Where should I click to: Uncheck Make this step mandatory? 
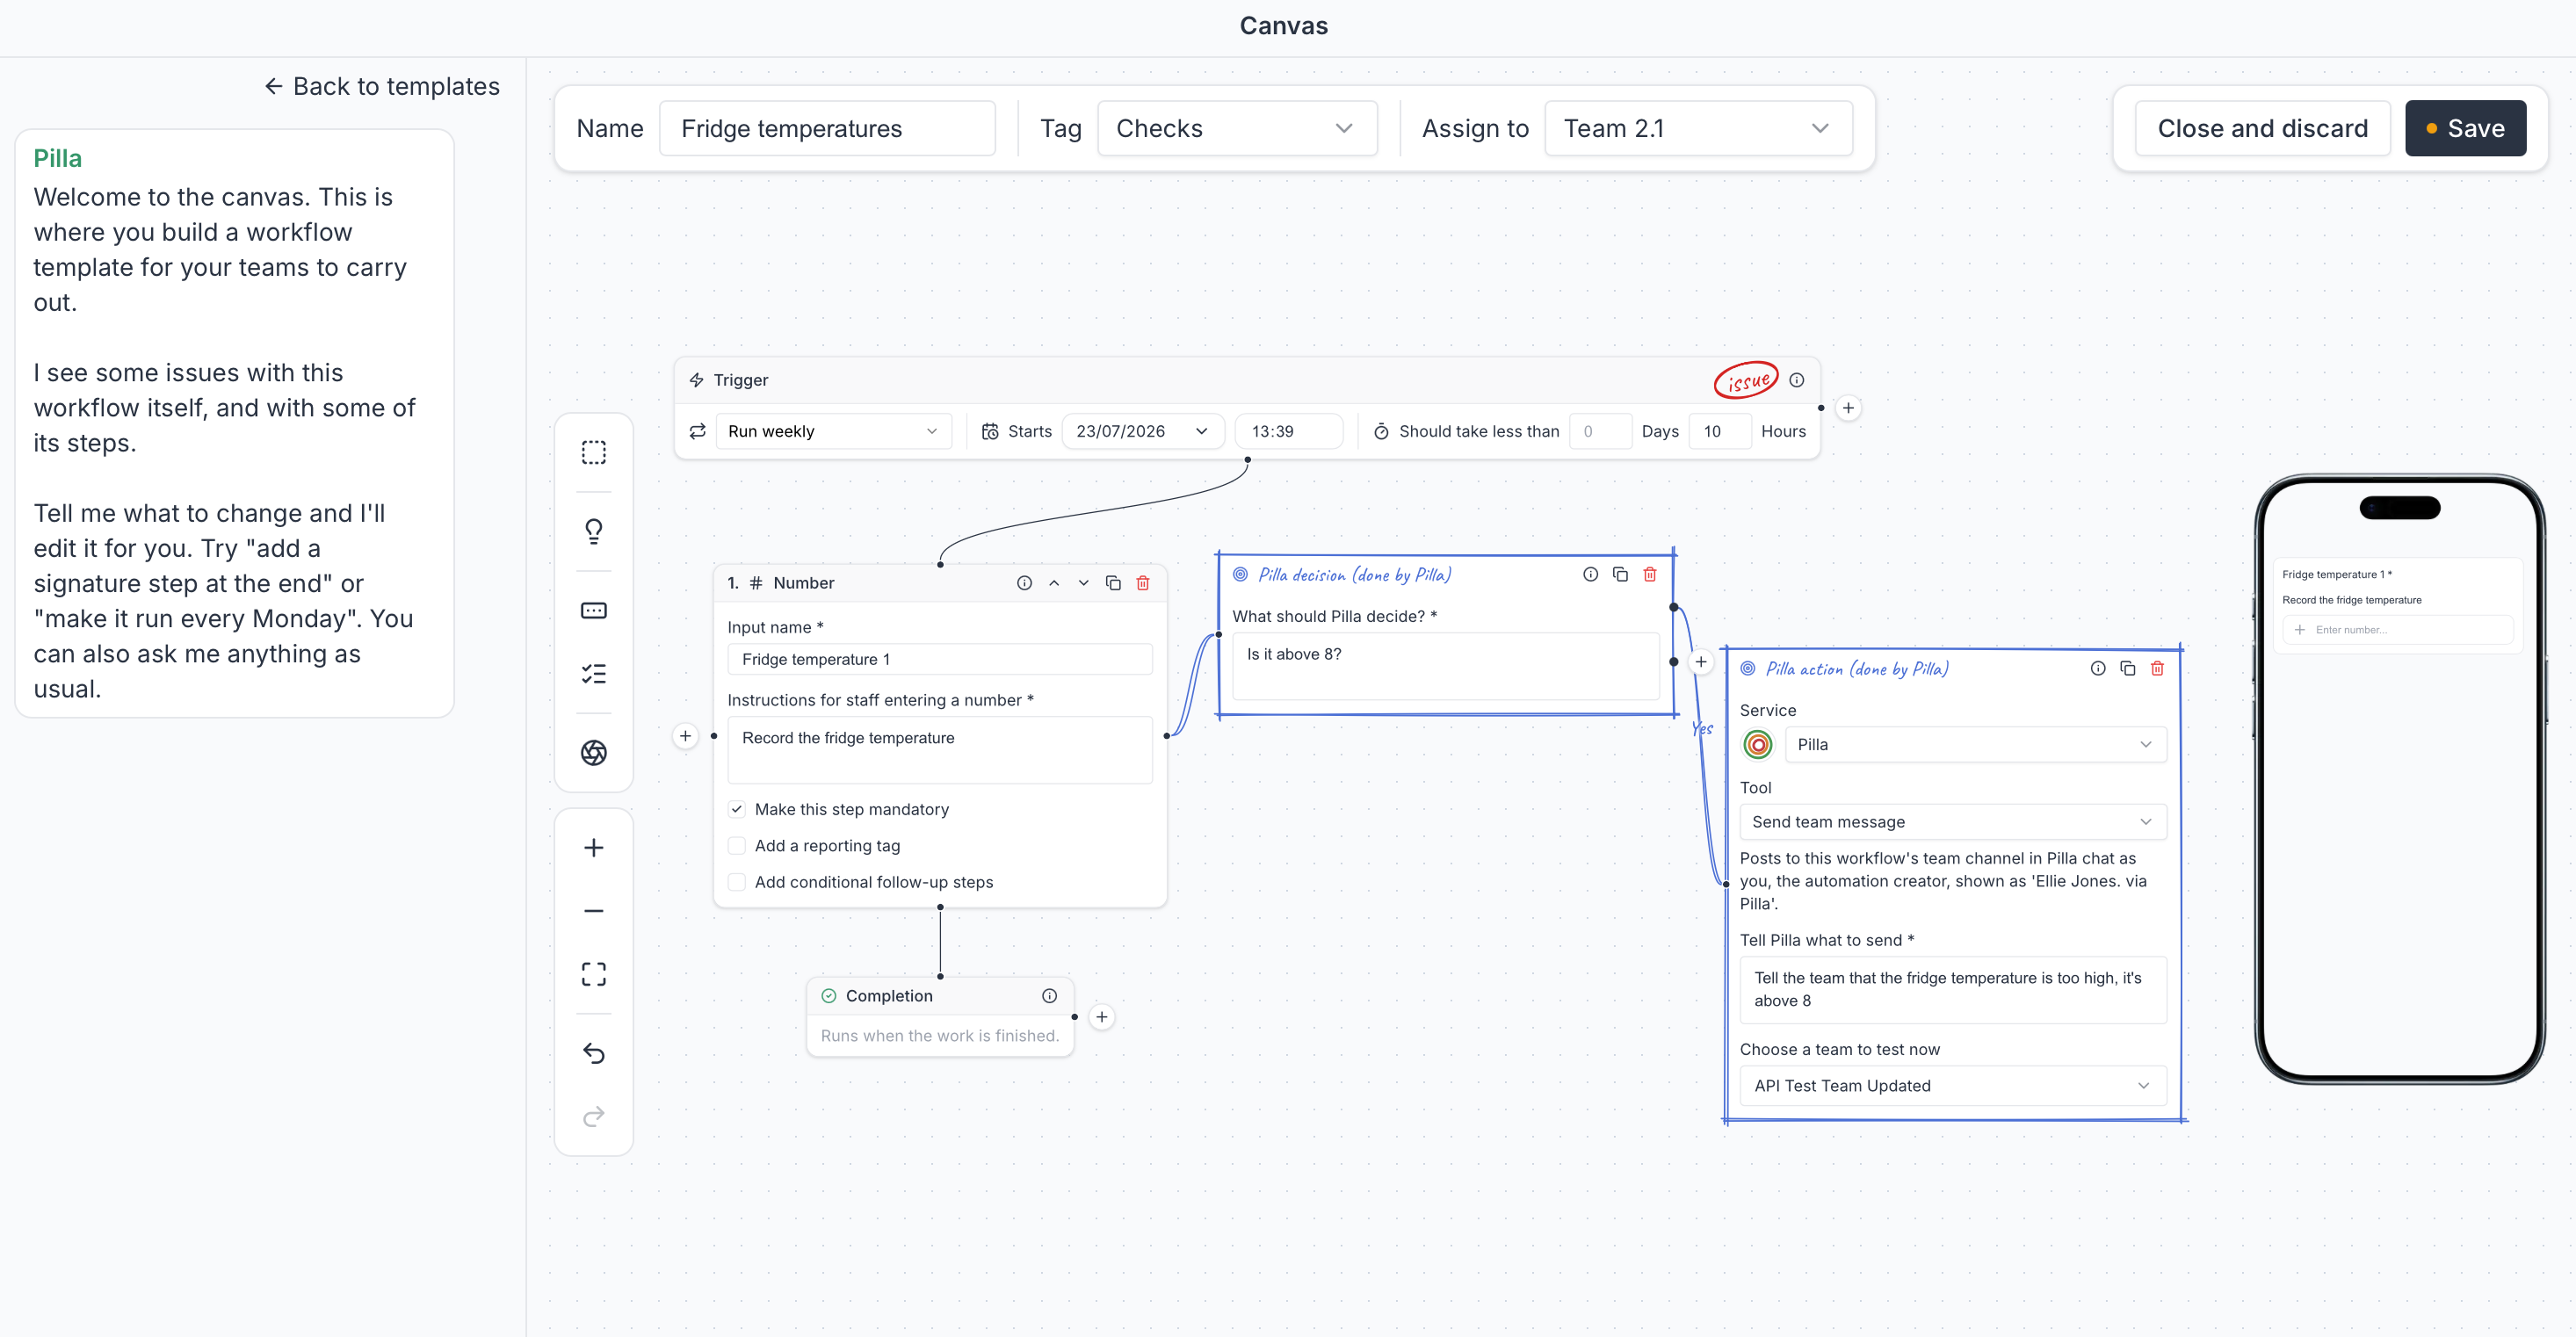737,809
